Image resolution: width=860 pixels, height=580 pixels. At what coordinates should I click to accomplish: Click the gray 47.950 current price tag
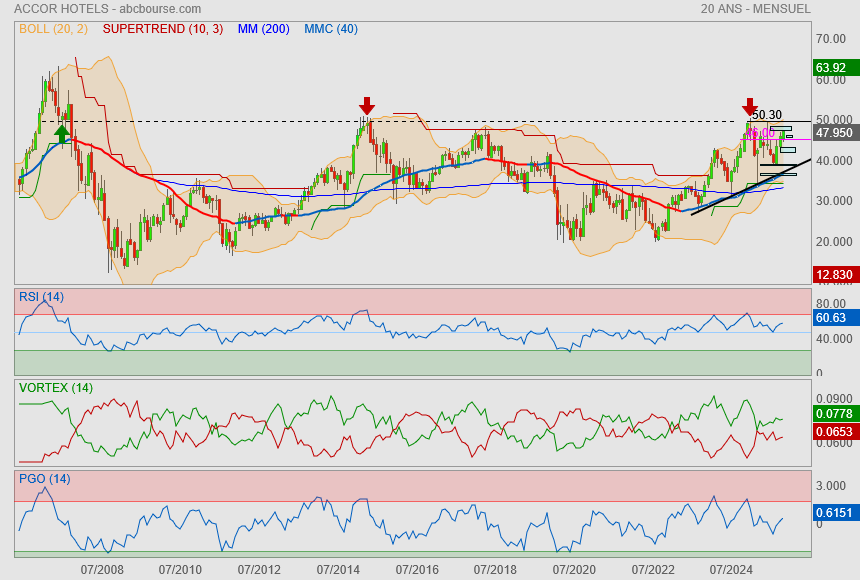click(x=832, y=132)
